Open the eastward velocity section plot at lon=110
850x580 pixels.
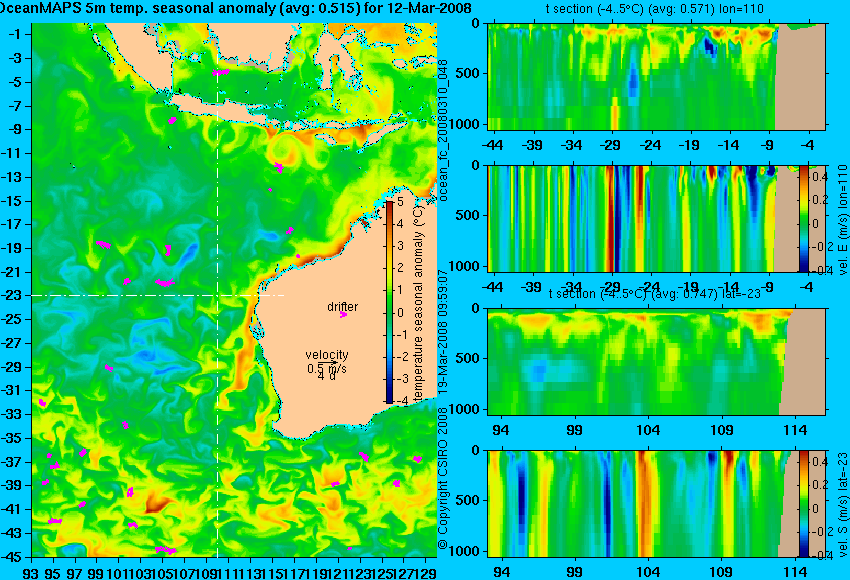click(656, 218)
